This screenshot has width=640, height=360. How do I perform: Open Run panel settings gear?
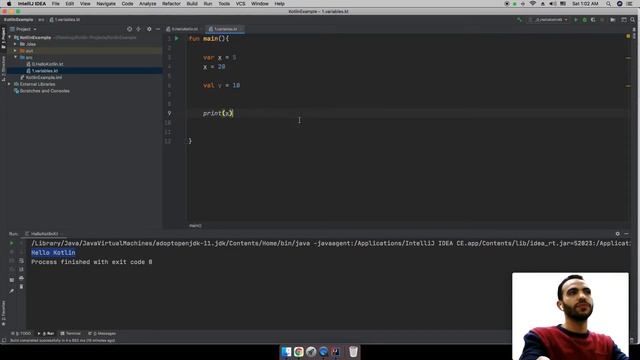tap(618, 234)
